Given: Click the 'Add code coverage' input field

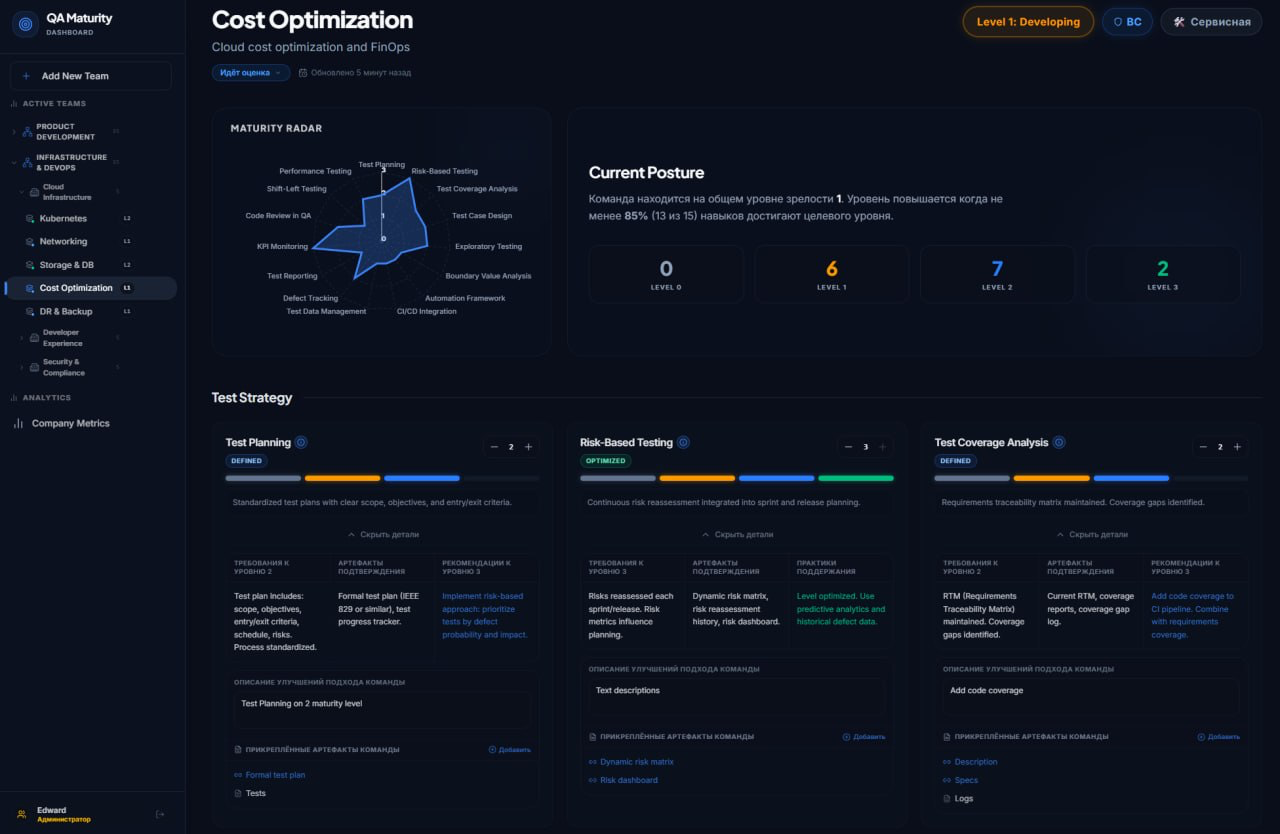Looking at the screenshot, I should (x=1092, y=697).
